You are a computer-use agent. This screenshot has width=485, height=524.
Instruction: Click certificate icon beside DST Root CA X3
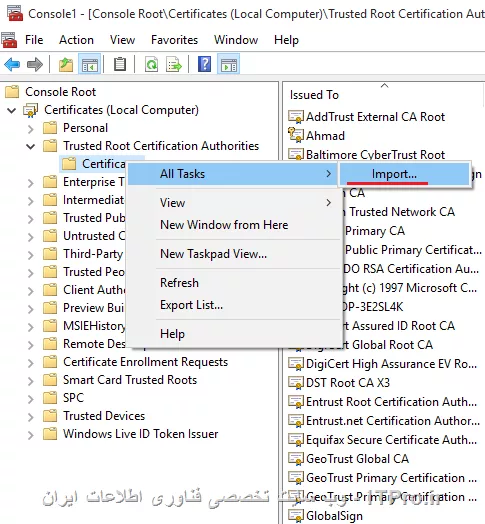click(296, 383)
